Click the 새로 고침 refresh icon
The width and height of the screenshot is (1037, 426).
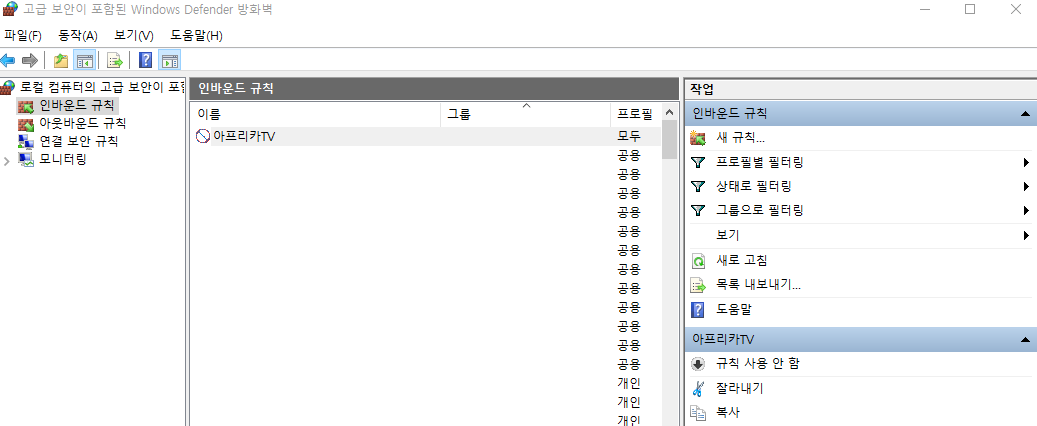(698, 261)
